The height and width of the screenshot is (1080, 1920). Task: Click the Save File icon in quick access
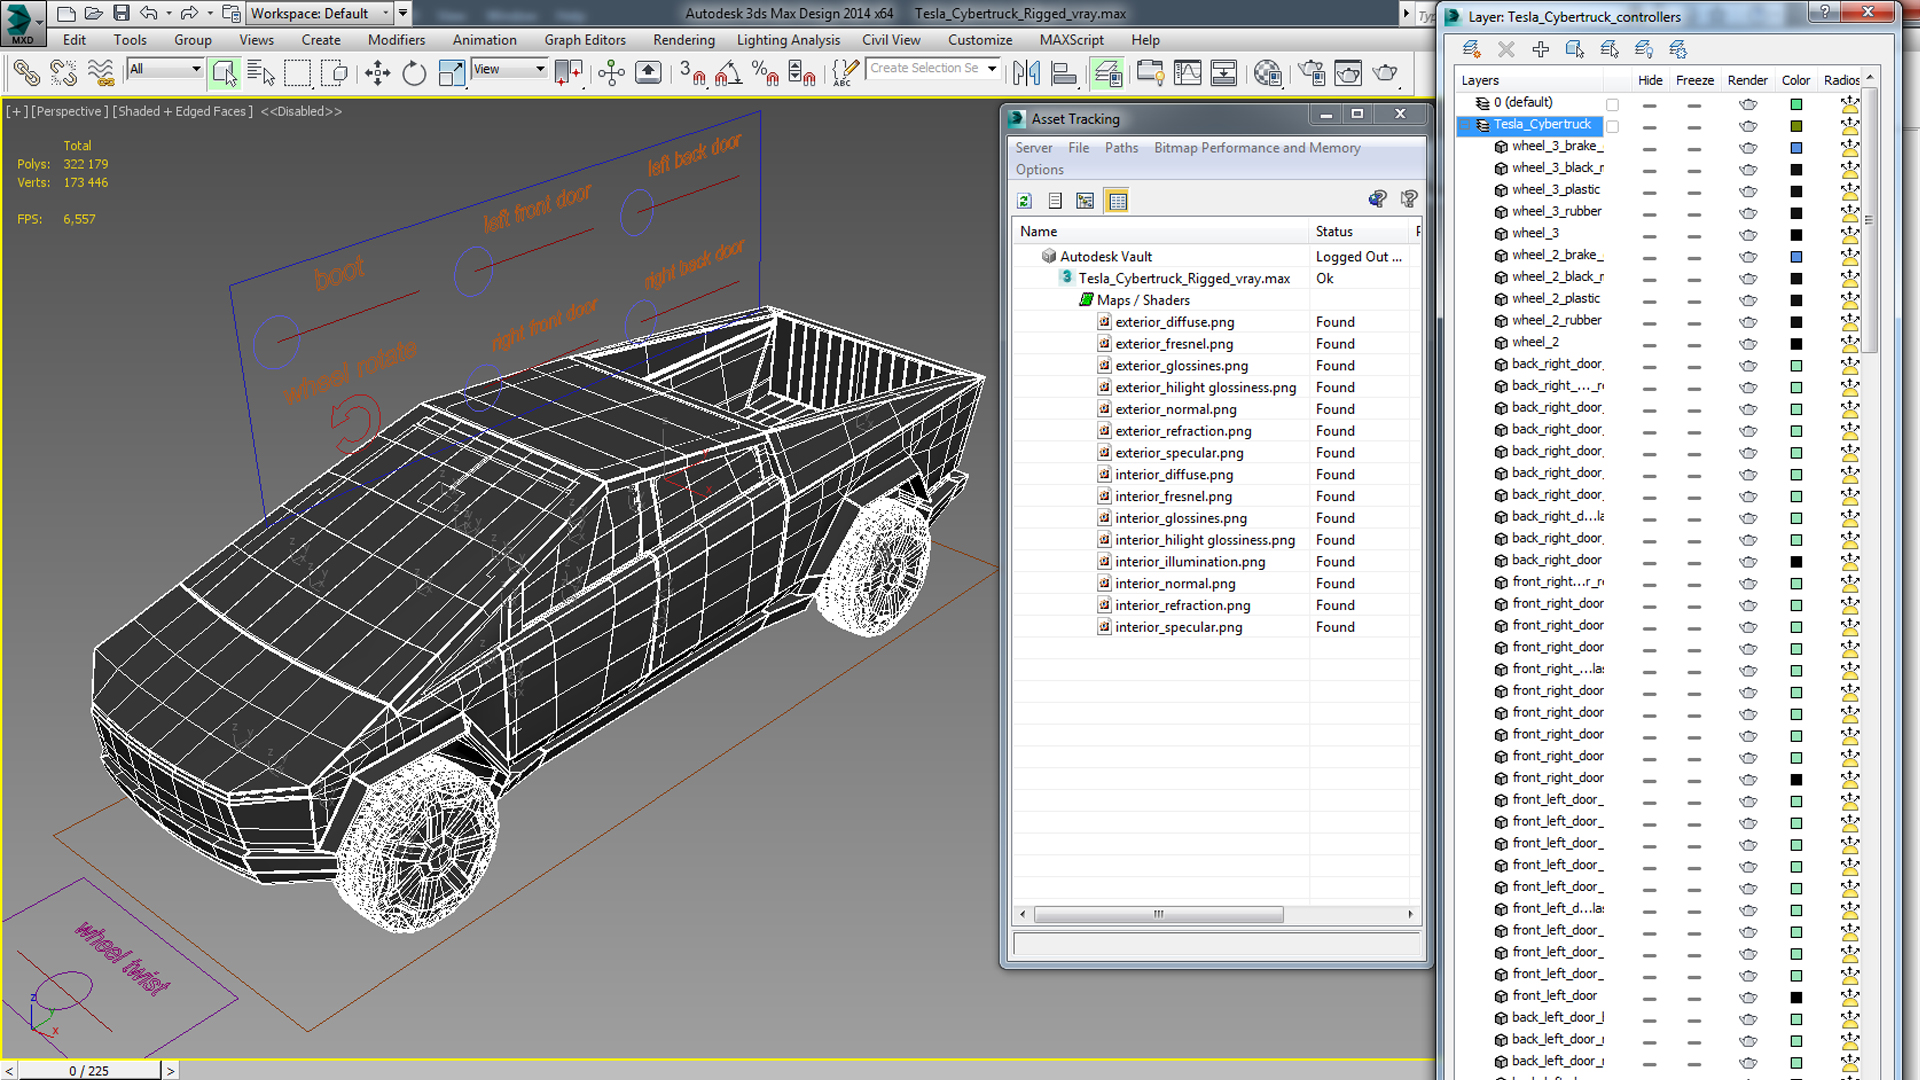[121, 13]
